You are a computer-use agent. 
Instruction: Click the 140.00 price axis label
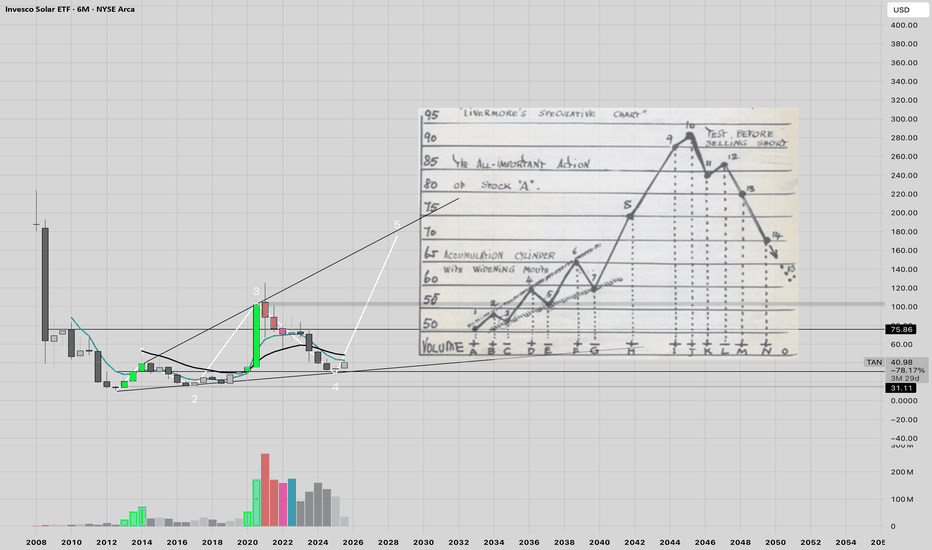point(903,269)
